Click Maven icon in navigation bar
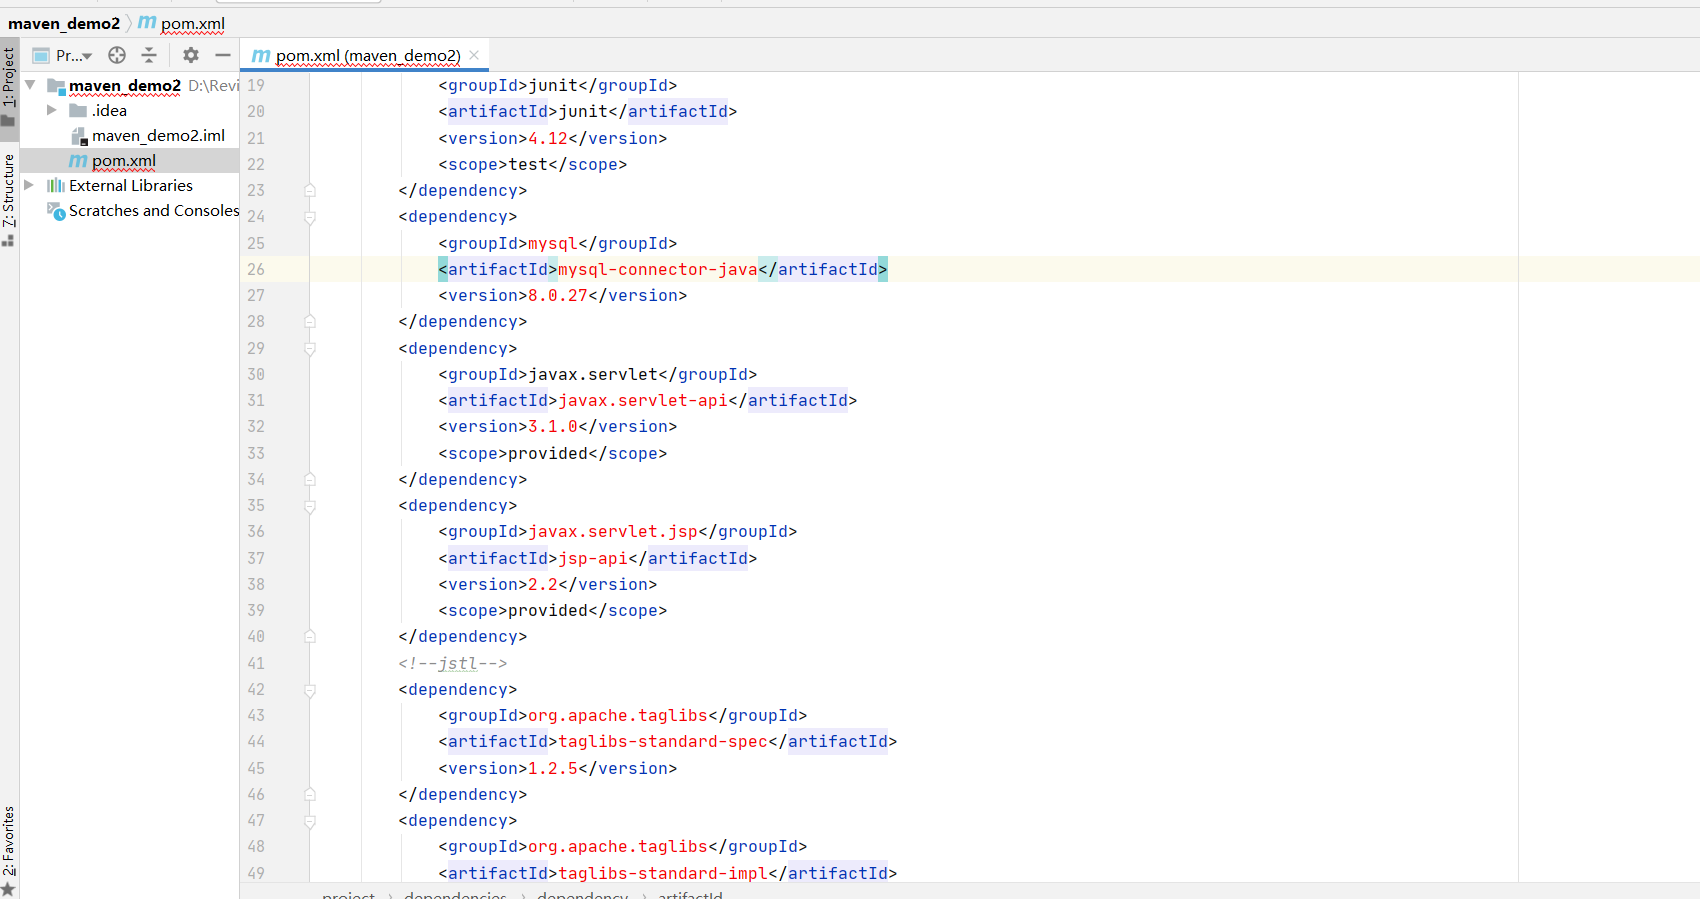Viewport: 1700px width, 899px height. [x=147, y=22]
